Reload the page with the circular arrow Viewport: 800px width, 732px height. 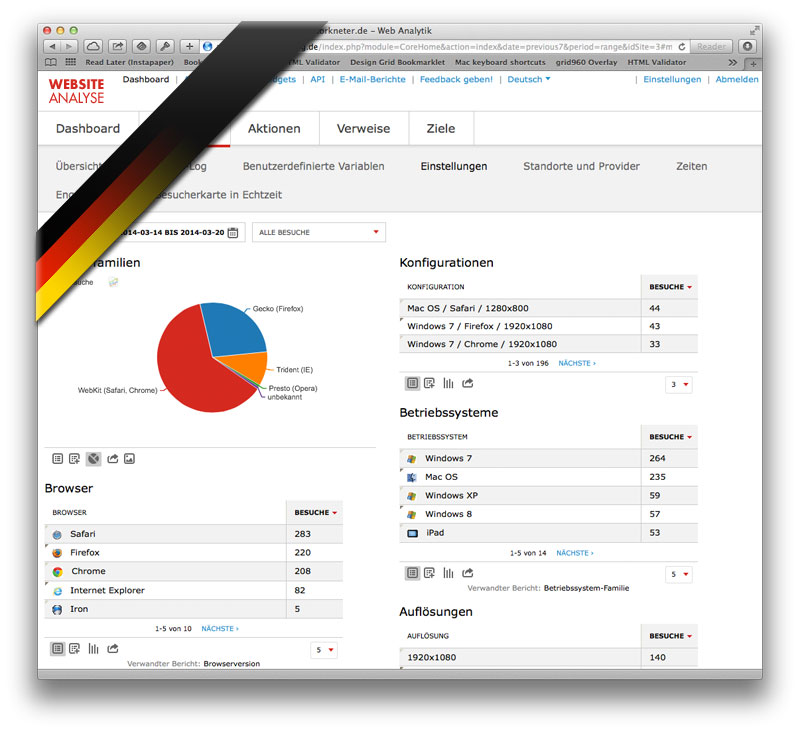pyautogui.click(x=682, y=46)
